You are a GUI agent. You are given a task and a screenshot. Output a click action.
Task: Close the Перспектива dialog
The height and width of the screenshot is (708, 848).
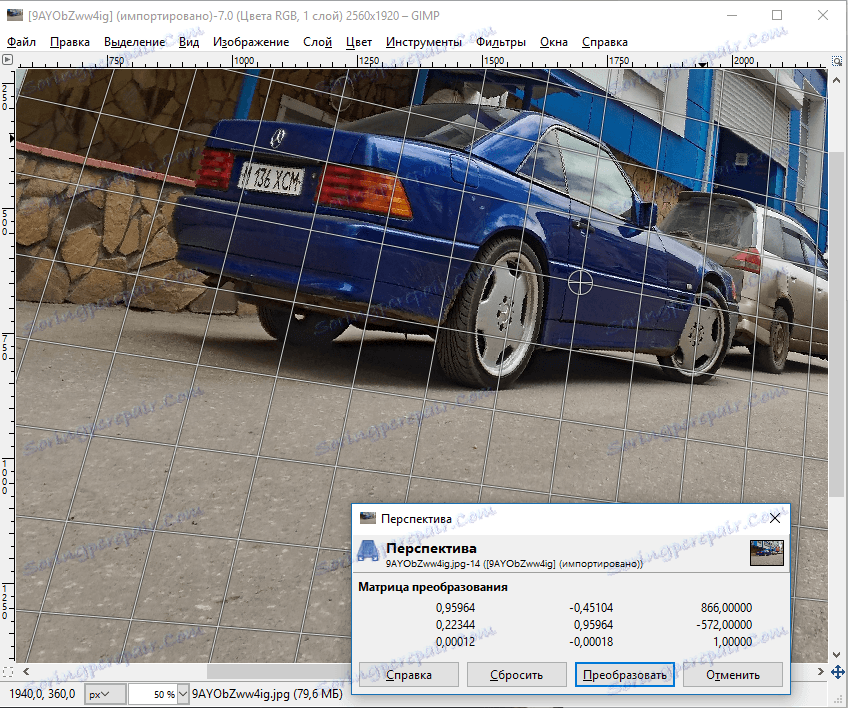point(774,518)
